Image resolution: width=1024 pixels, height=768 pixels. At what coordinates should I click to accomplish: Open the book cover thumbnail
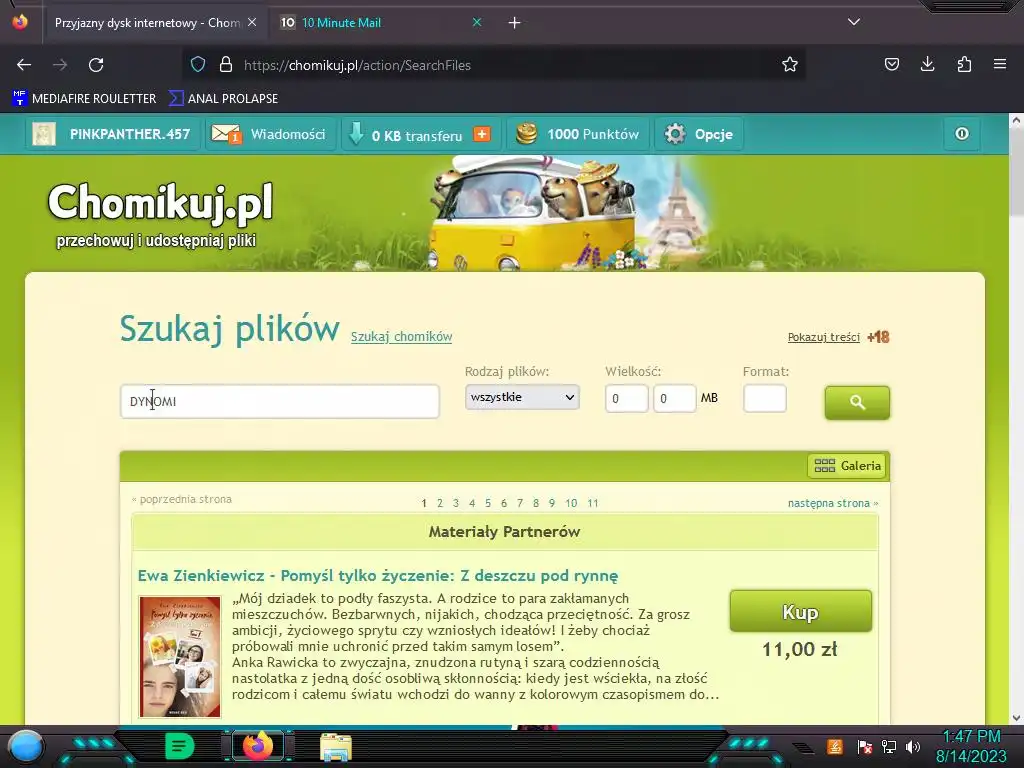[x=180, y=656]
